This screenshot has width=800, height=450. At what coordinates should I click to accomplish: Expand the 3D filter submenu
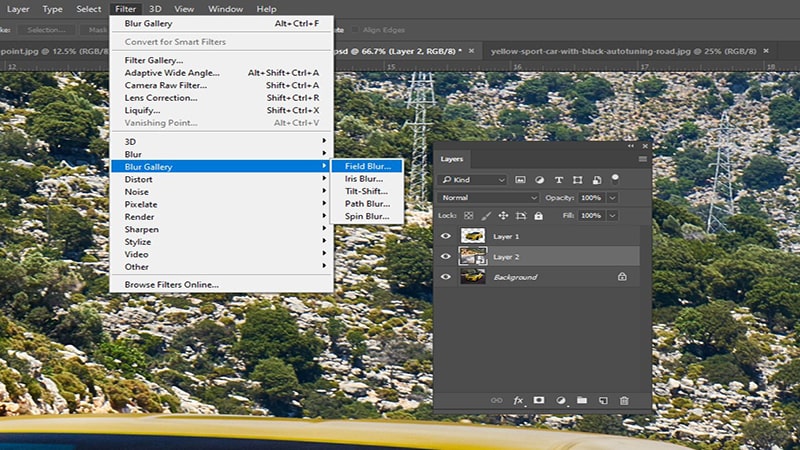(222, 141)
